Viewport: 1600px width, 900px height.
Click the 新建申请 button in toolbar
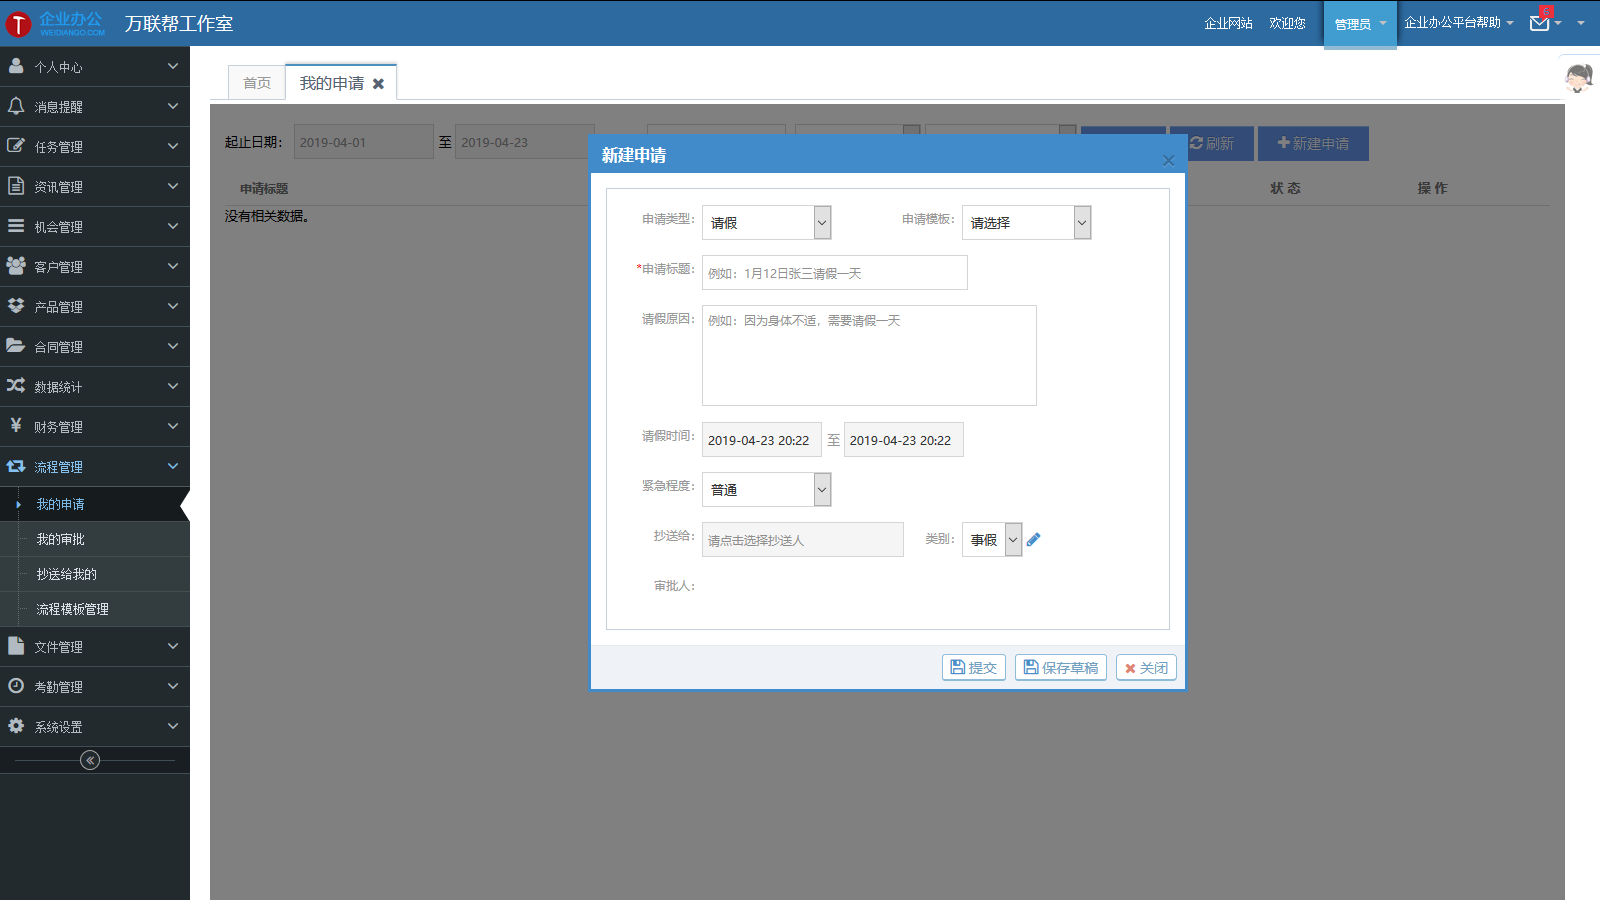tap(1313, 143)
